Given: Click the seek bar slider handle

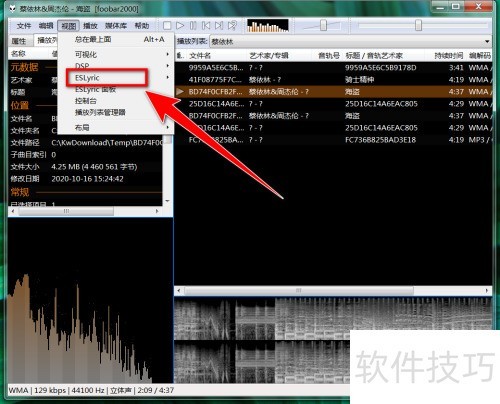Looking at the screenshot, I should click(x=418, y=25).
